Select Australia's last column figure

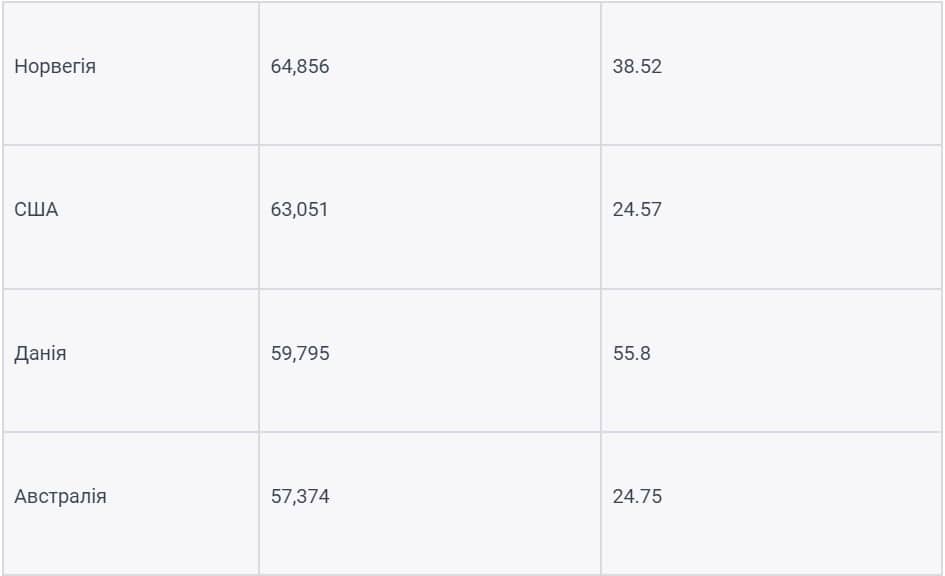(x=637, y=496)
